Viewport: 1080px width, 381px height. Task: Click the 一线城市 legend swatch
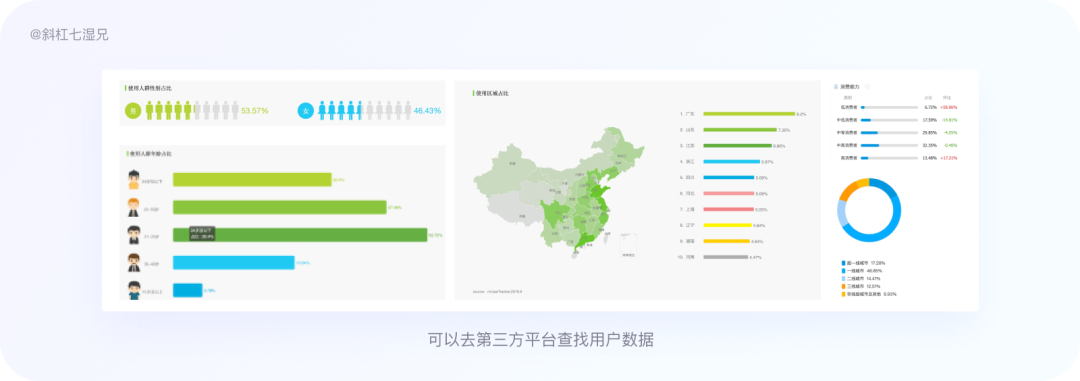coord(843,271)
